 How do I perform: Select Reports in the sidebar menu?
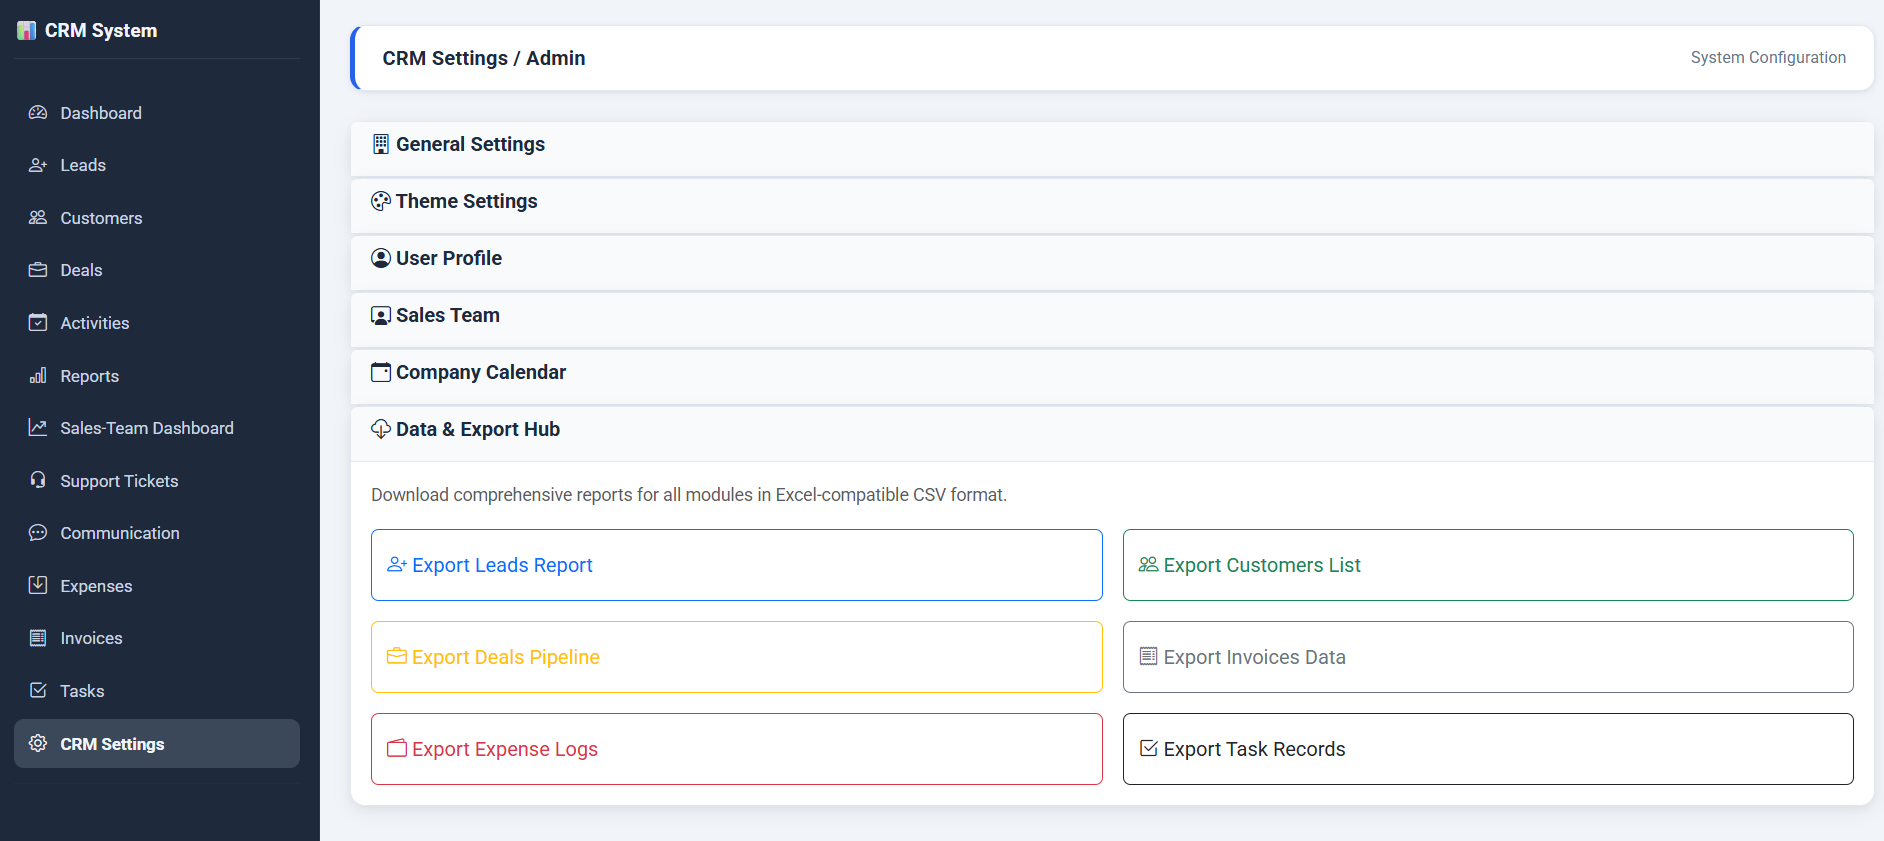point(157,376)
